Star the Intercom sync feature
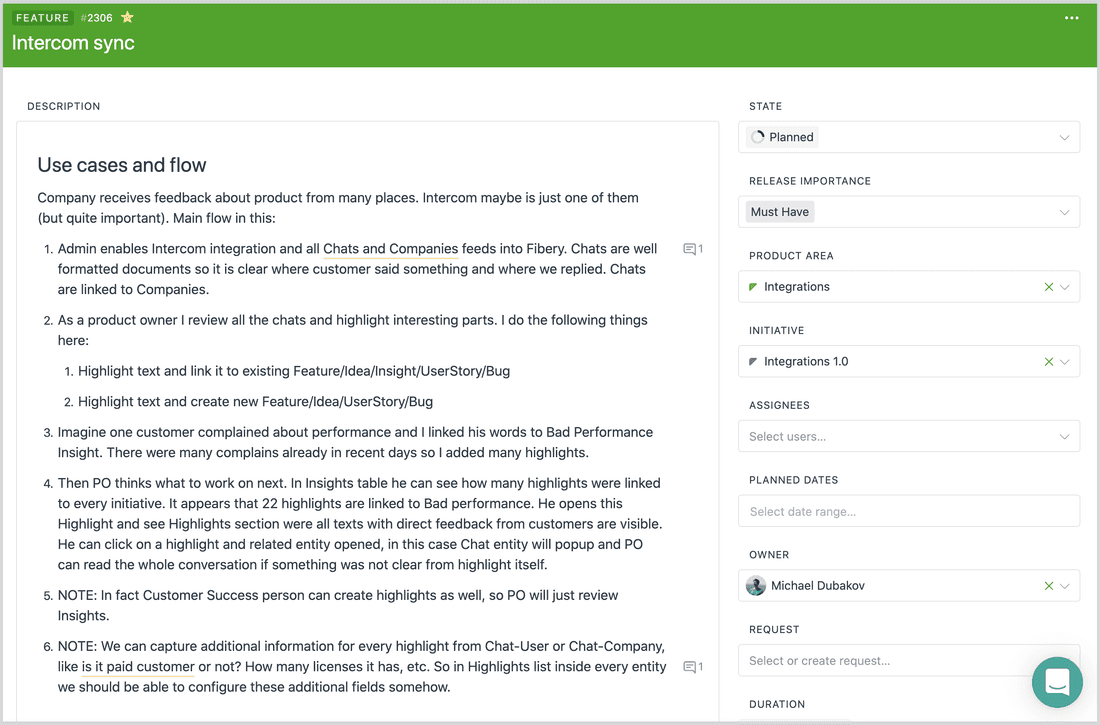This screenshot has width=1100, height=725. 126,17
